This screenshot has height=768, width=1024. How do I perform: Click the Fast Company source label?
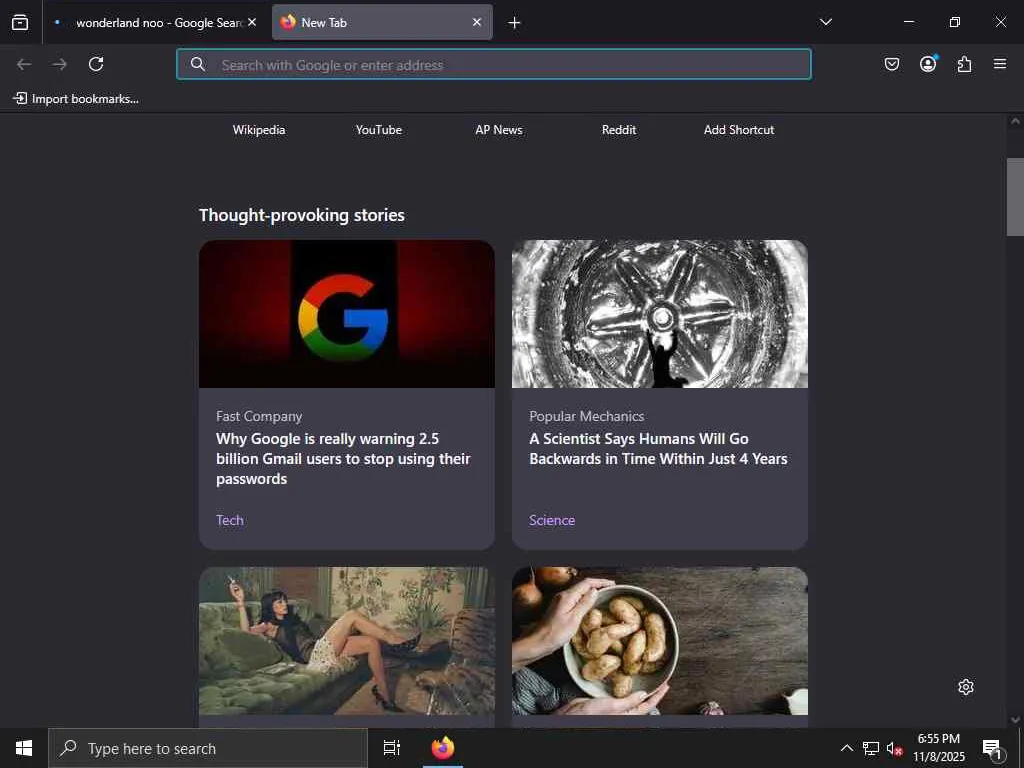click(259, 416)
